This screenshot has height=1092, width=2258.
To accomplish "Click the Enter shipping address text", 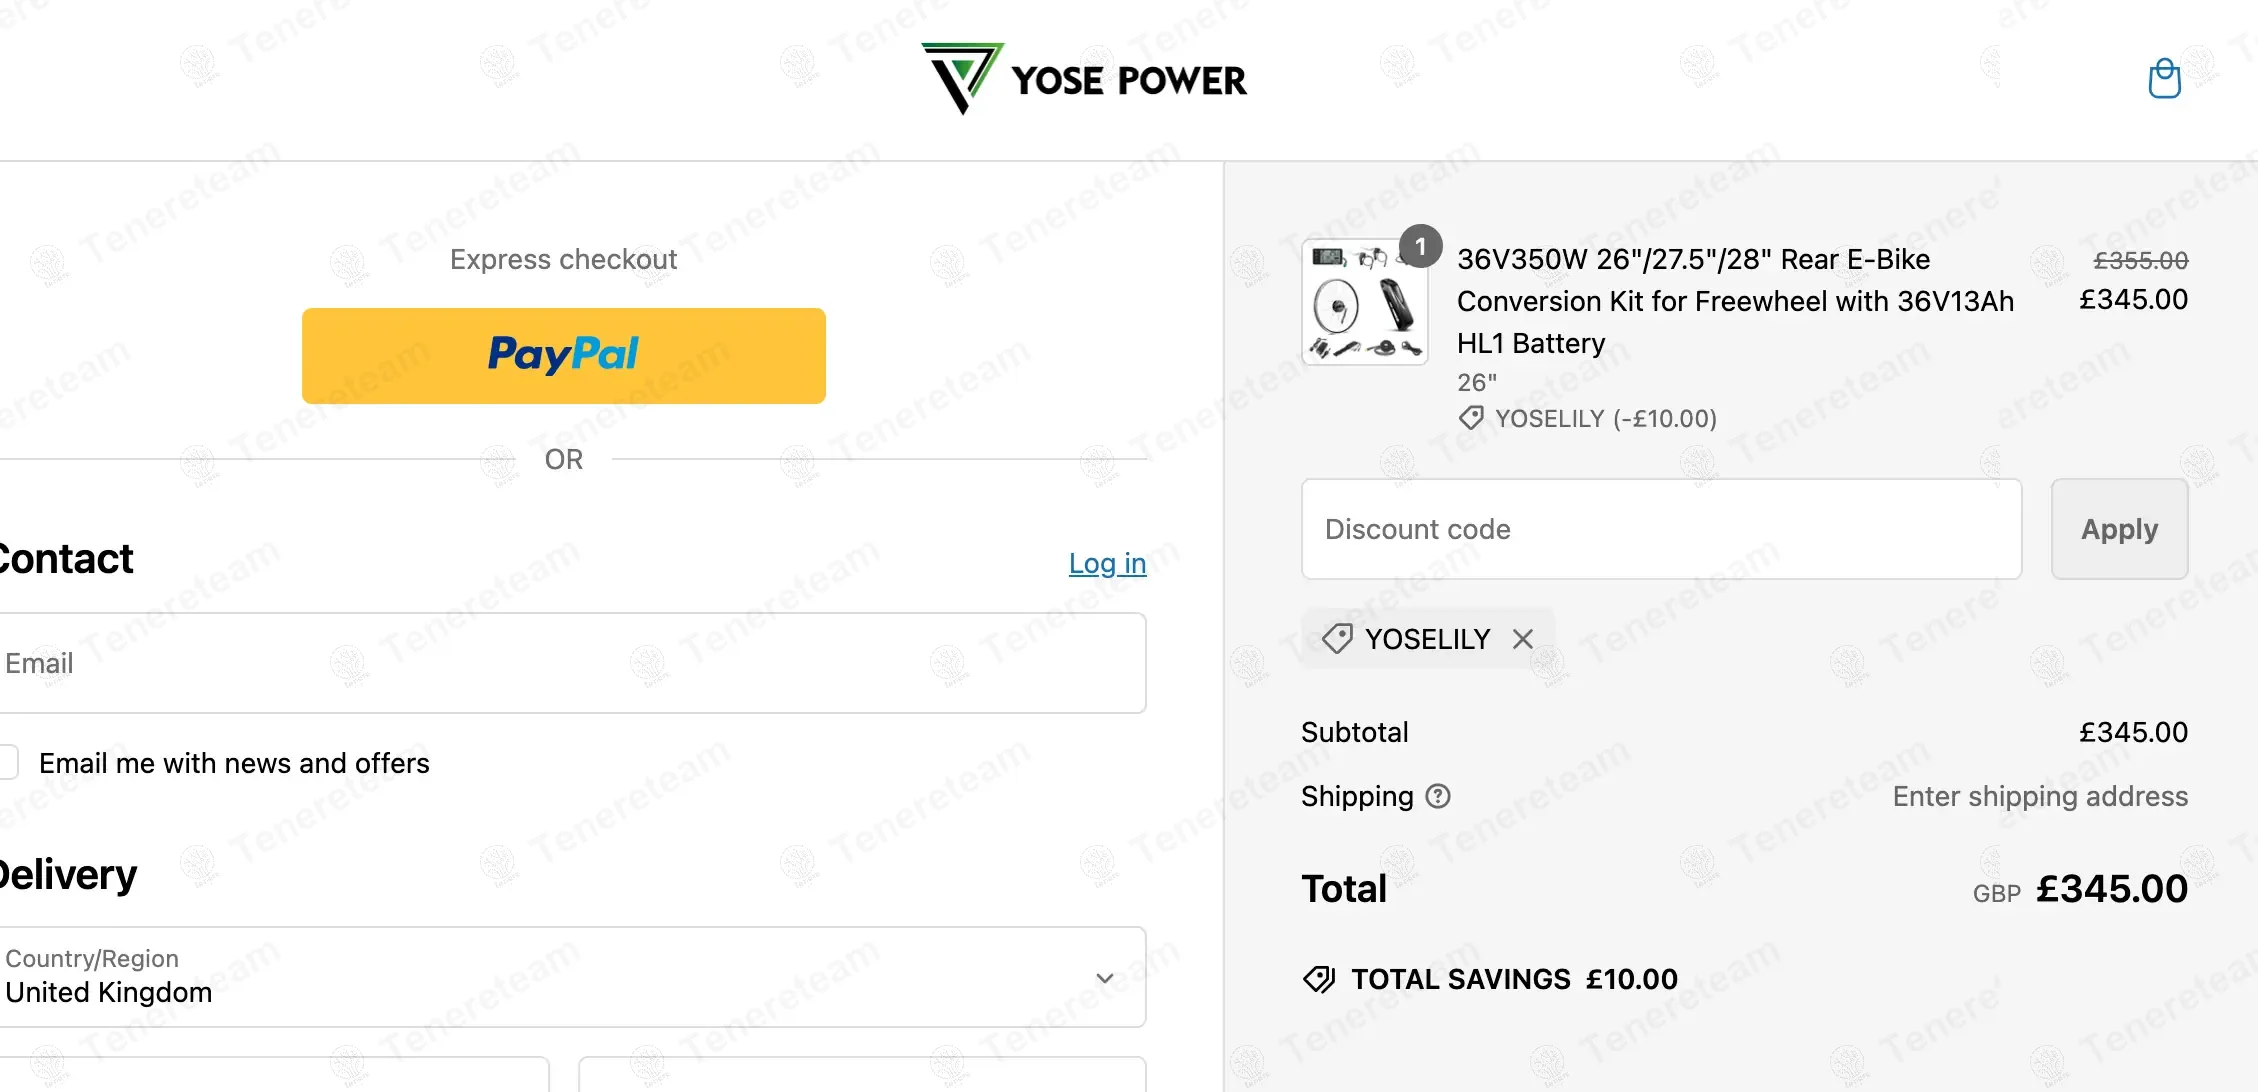I will [2040, 796].
